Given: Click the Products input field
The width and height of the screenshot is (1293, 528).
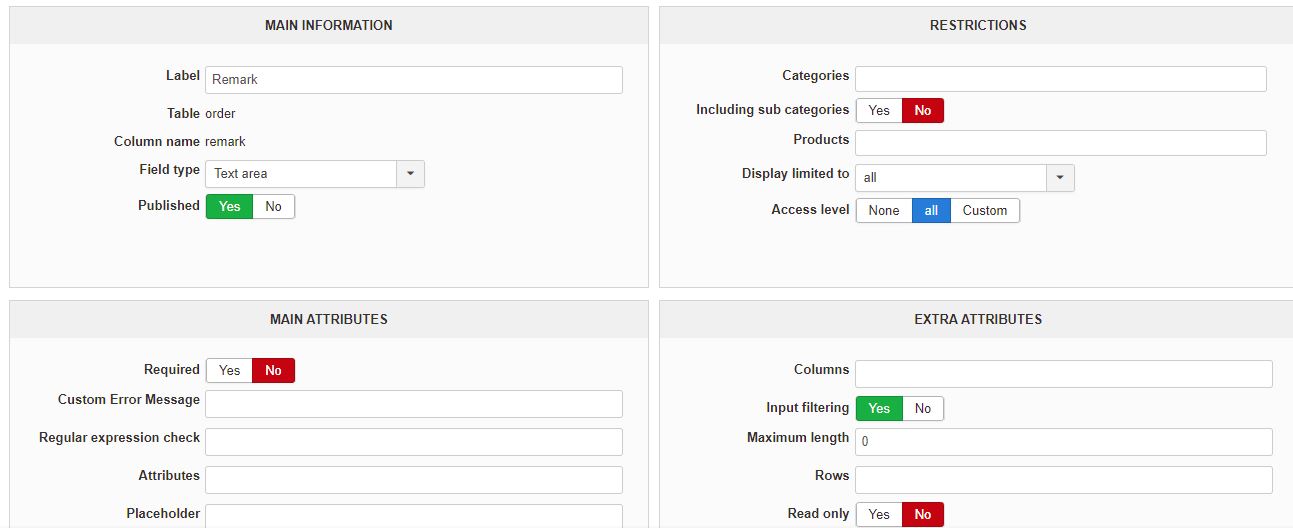Looking at the screenshot, I should (1060, 143).
